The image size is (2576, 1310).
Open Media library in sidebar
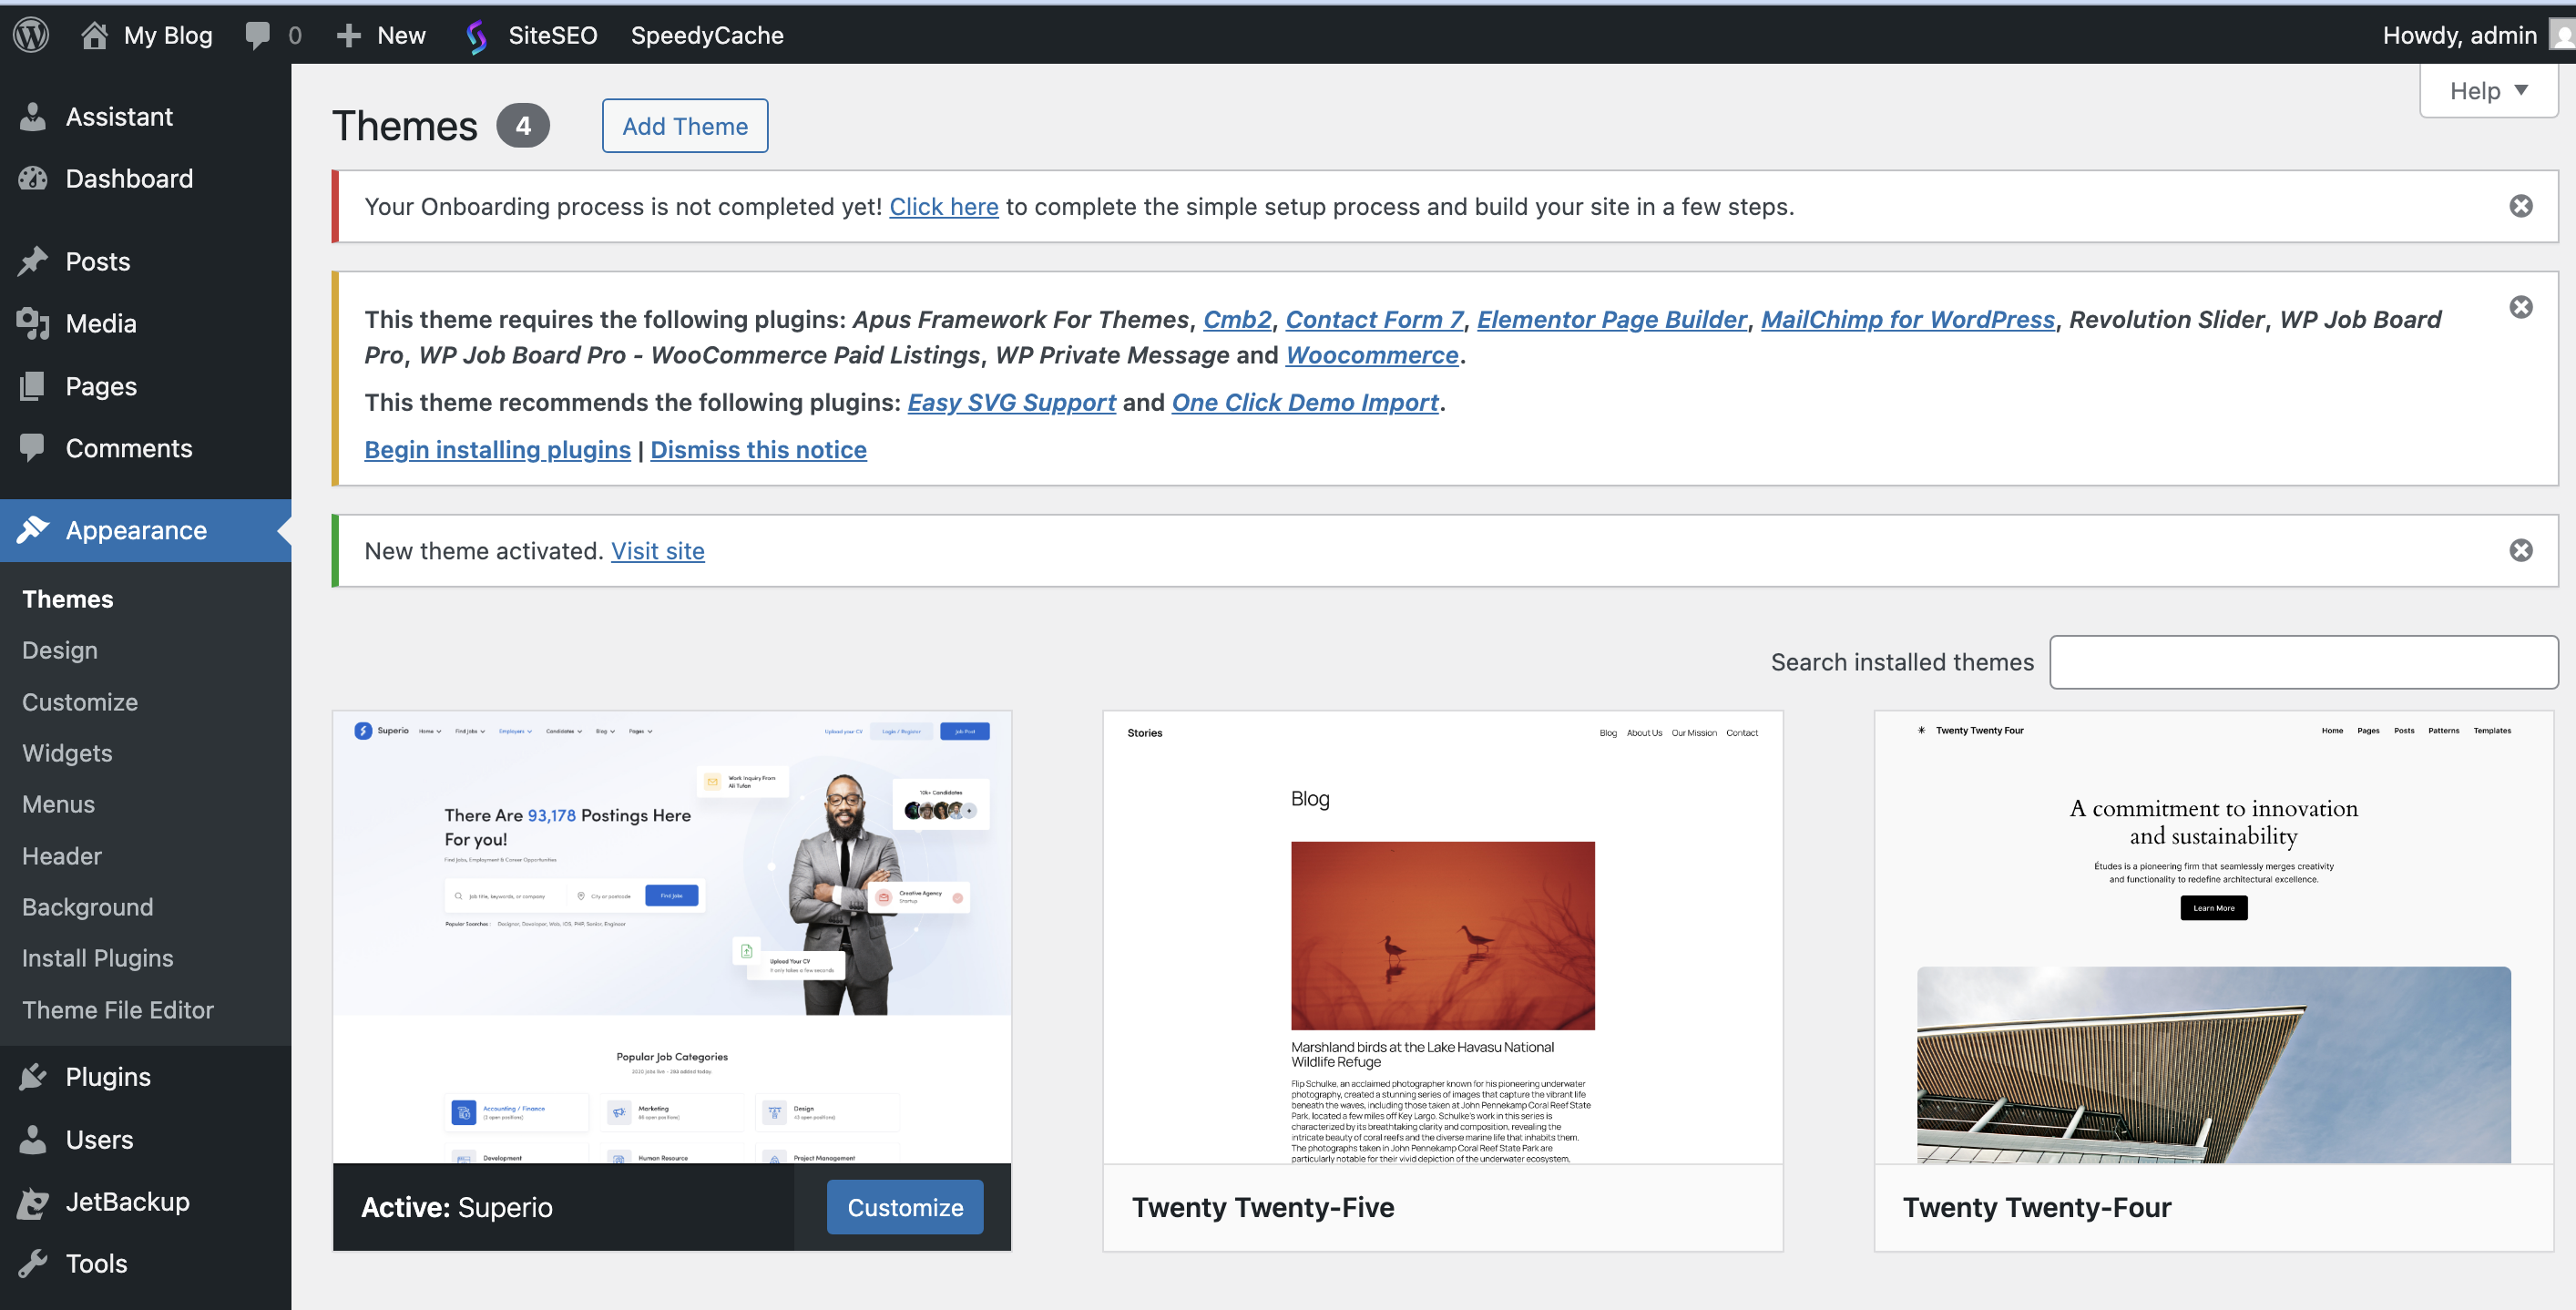coord(100,323)
